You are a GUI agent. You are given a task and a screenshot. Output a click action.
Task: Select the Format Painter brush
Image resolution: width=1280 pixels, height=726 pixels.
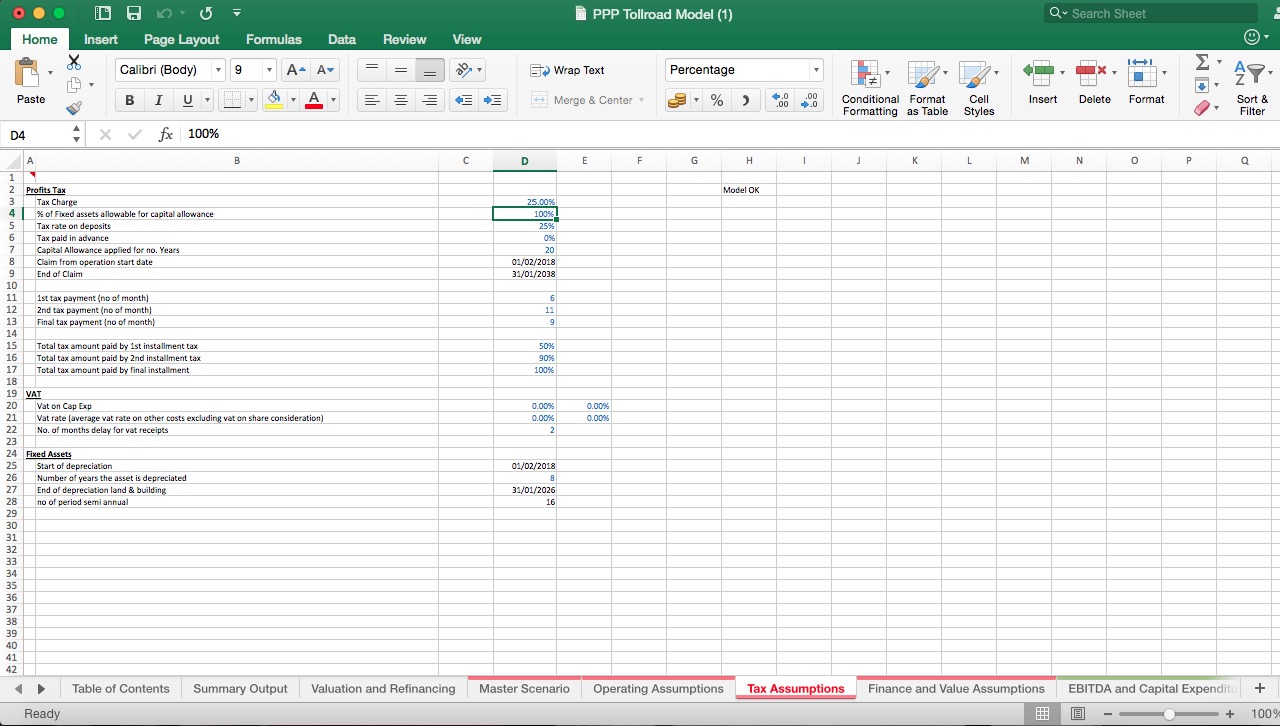click(x=73, y=107)
